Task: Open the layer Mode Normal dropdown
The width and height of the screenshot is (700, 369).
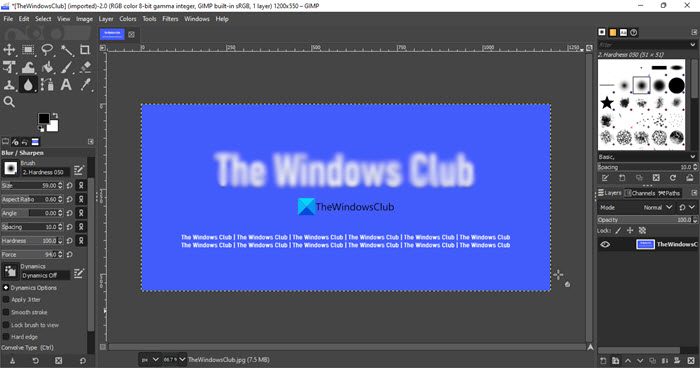Action: coord(658,207)
